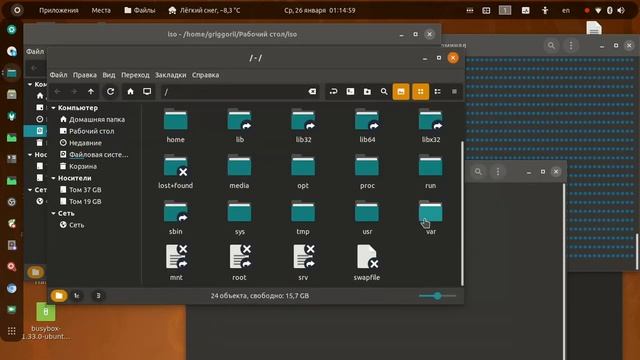Open Рабочий стол in sidebar
This screenshot has height=360, width=640.
pyautogui.click(x=87, y=131)
